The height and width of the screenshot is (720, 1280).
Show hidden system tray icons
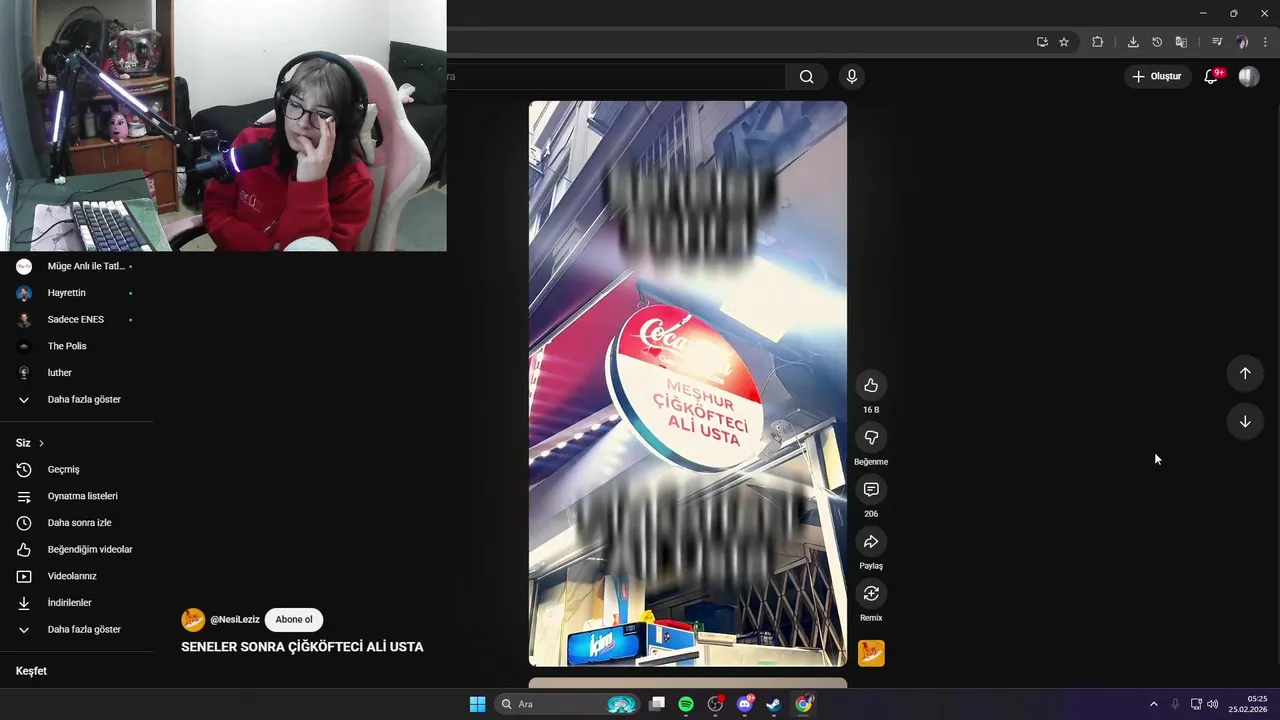point(1153,704)
